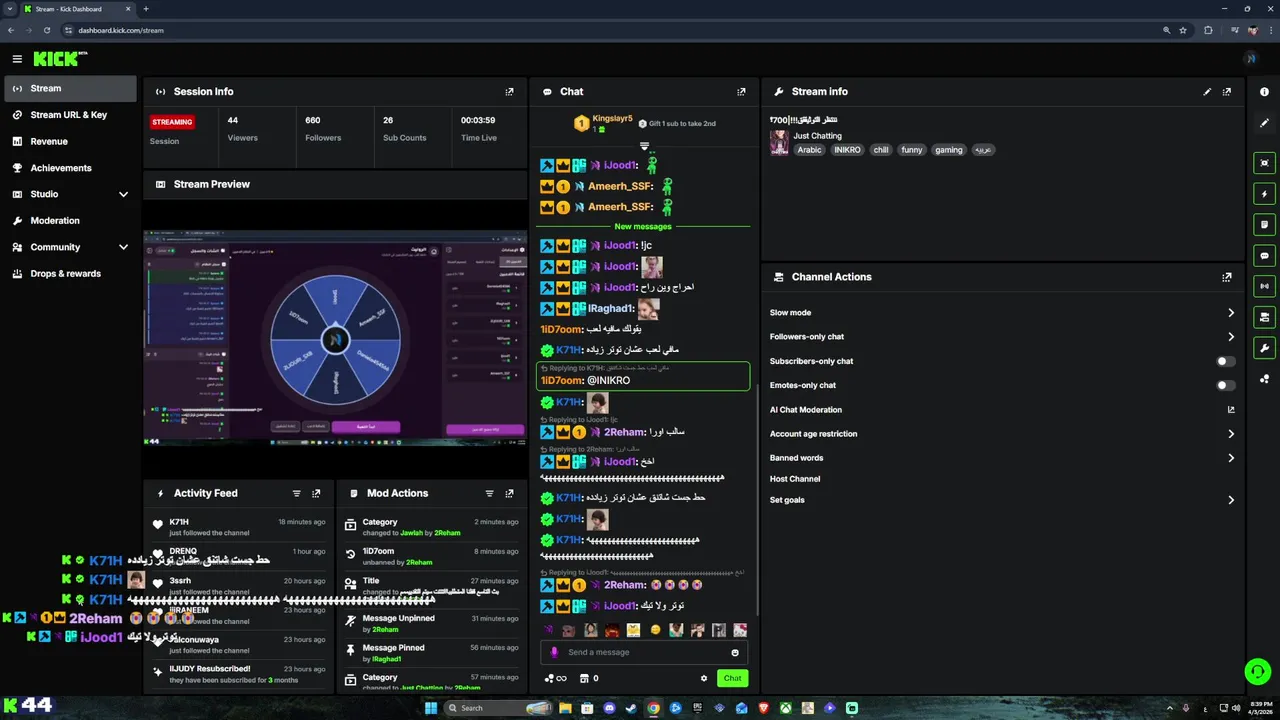
Task: Toggle activity feed lightning widget in sidebar
Action: [1265, 194]
